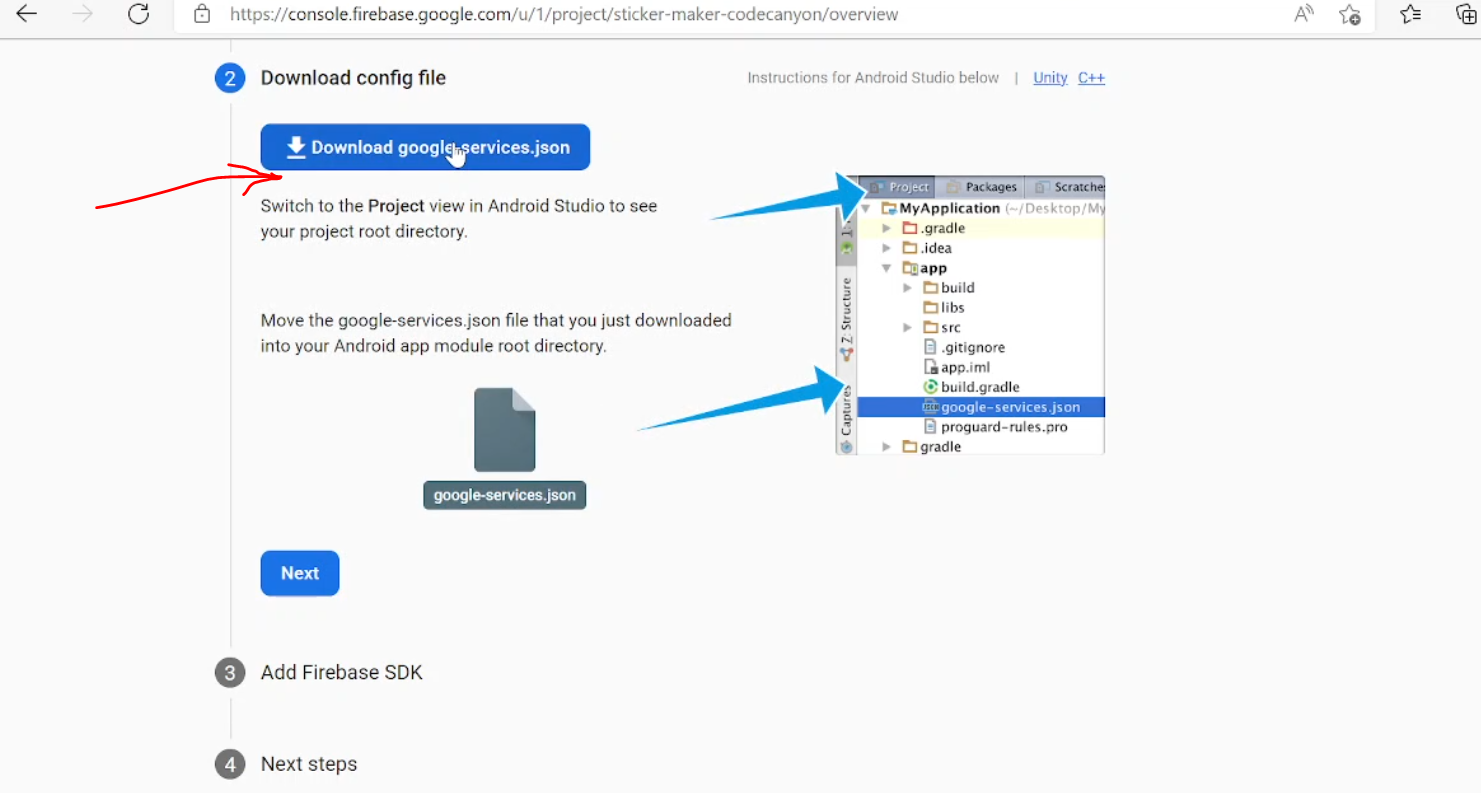Screen dimensions: 1481x793
Task: Expand step 3 Add Firebase SDK
Action: coord(341,672)
